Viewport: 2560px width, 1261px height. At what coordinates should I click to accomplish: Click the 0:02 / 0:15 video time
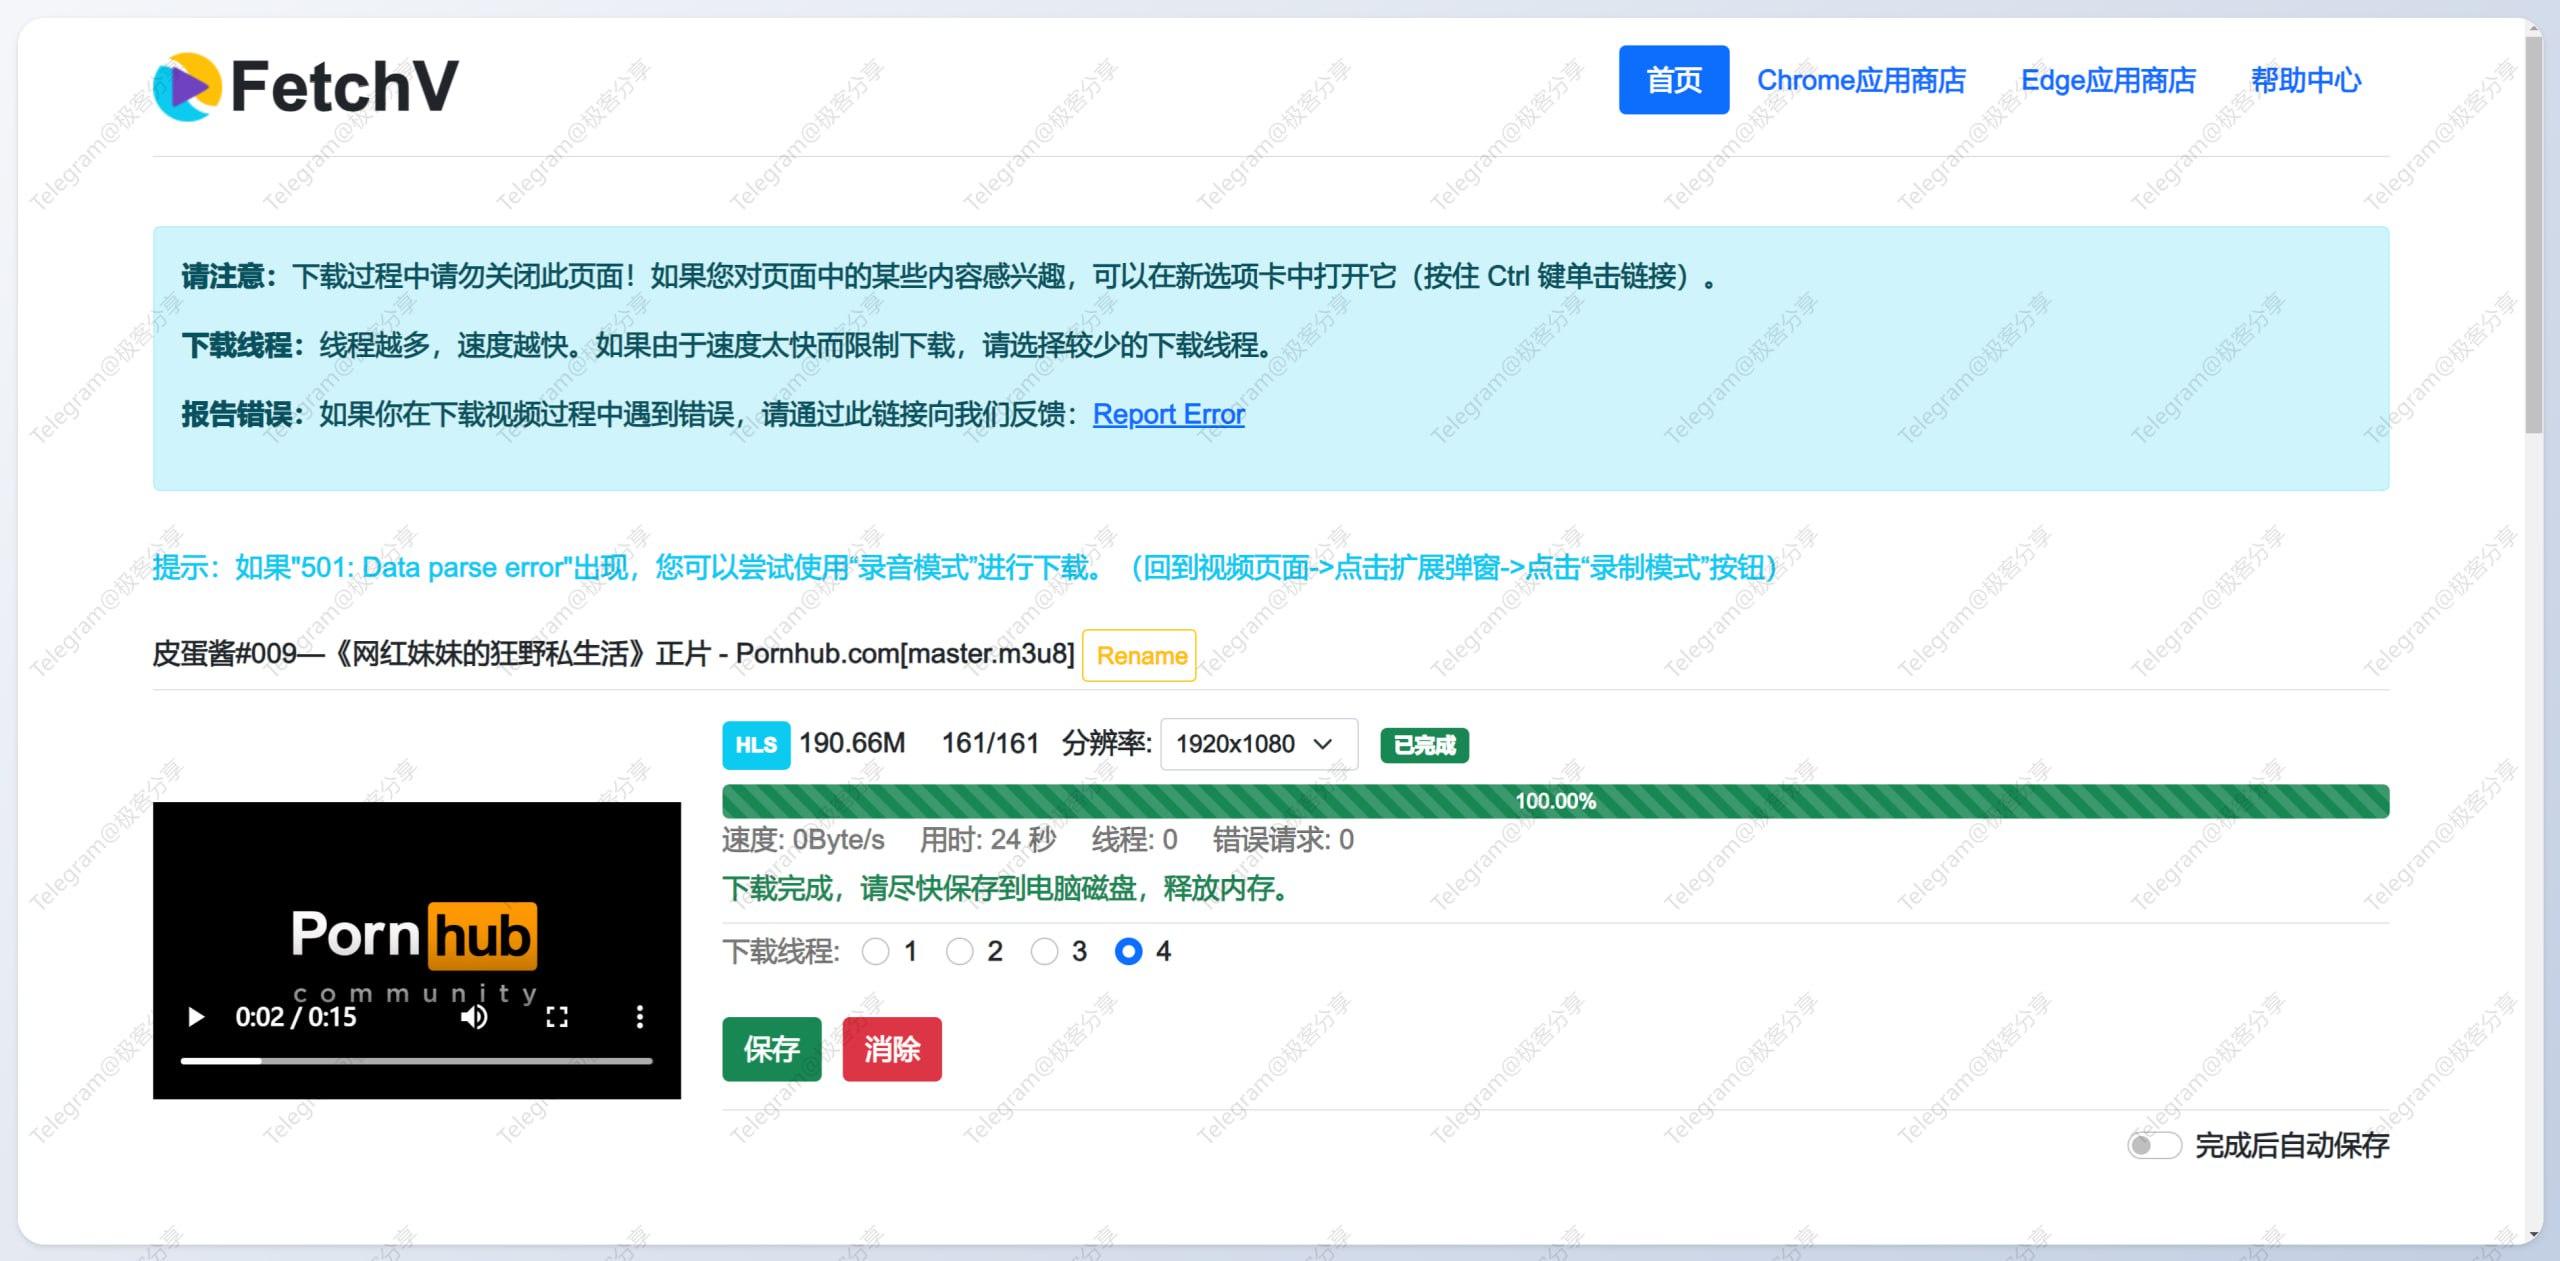click(295, 1017)
